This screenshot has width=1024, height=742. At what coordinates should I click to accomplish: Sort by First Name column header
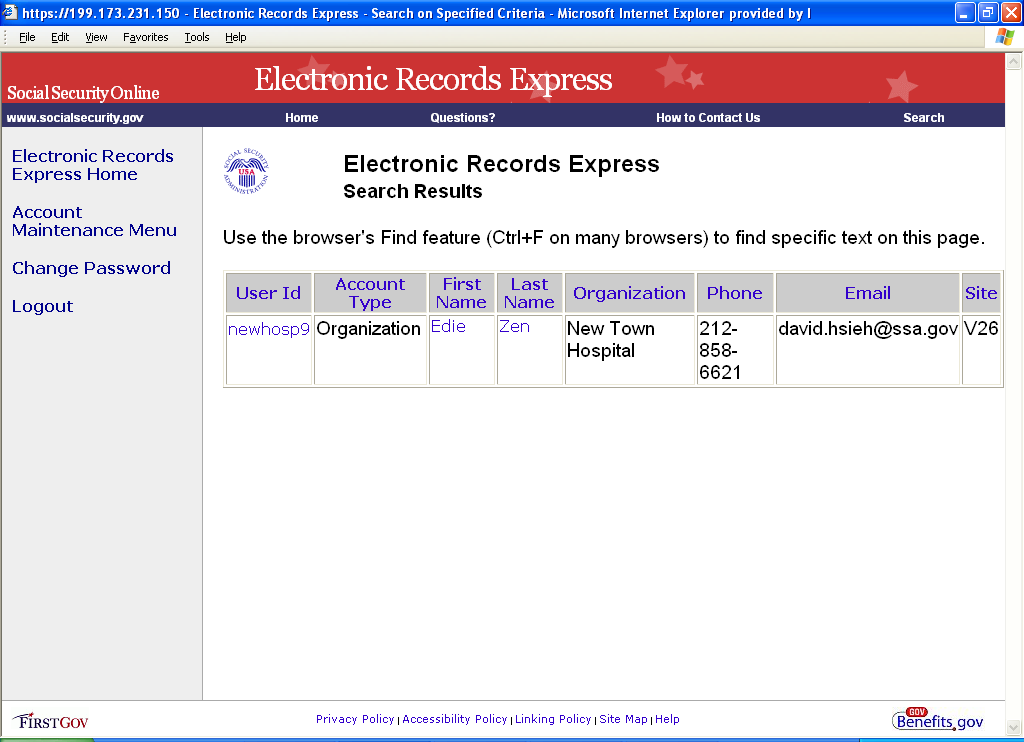click(461, 293)
